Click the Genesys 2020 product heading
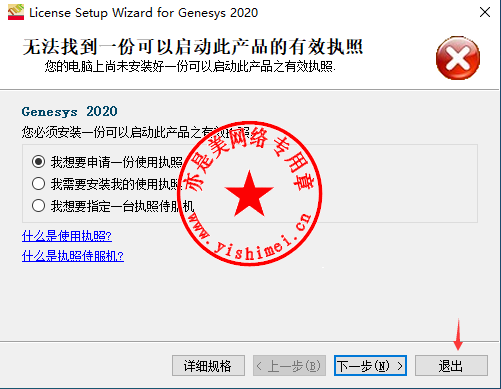Viewport: 501px width, 389px height. coord(69,111)
